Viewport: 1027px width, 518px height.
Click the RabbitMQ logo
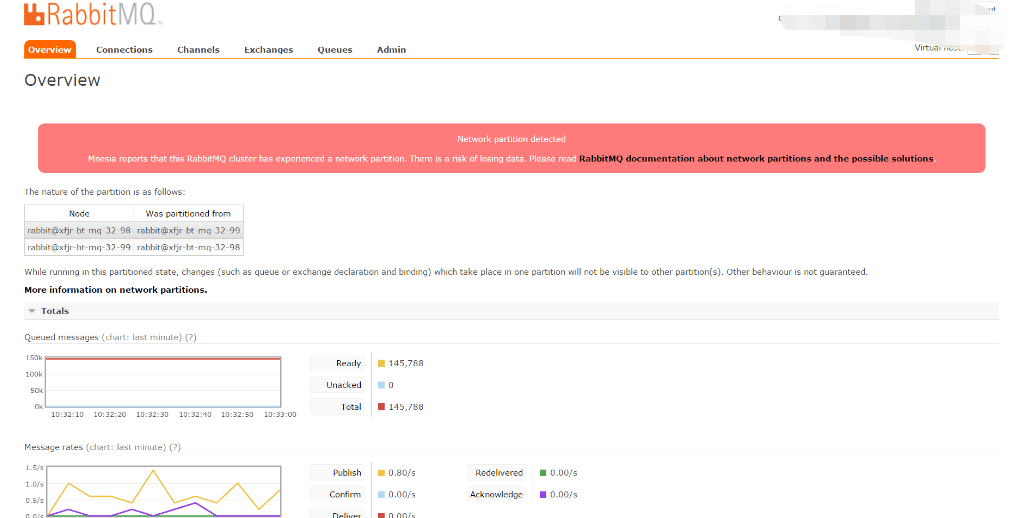[92, 15]
